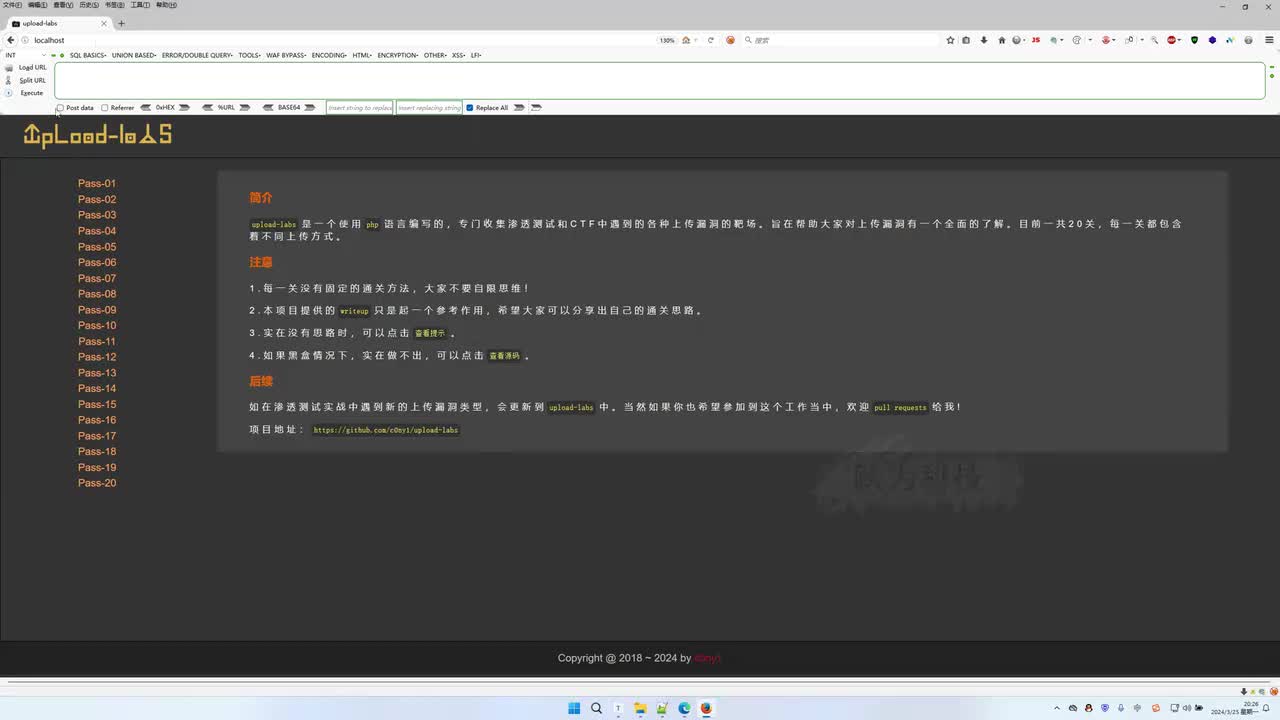
Task: Open Windows taskbar search
Action: click(596, 708)
